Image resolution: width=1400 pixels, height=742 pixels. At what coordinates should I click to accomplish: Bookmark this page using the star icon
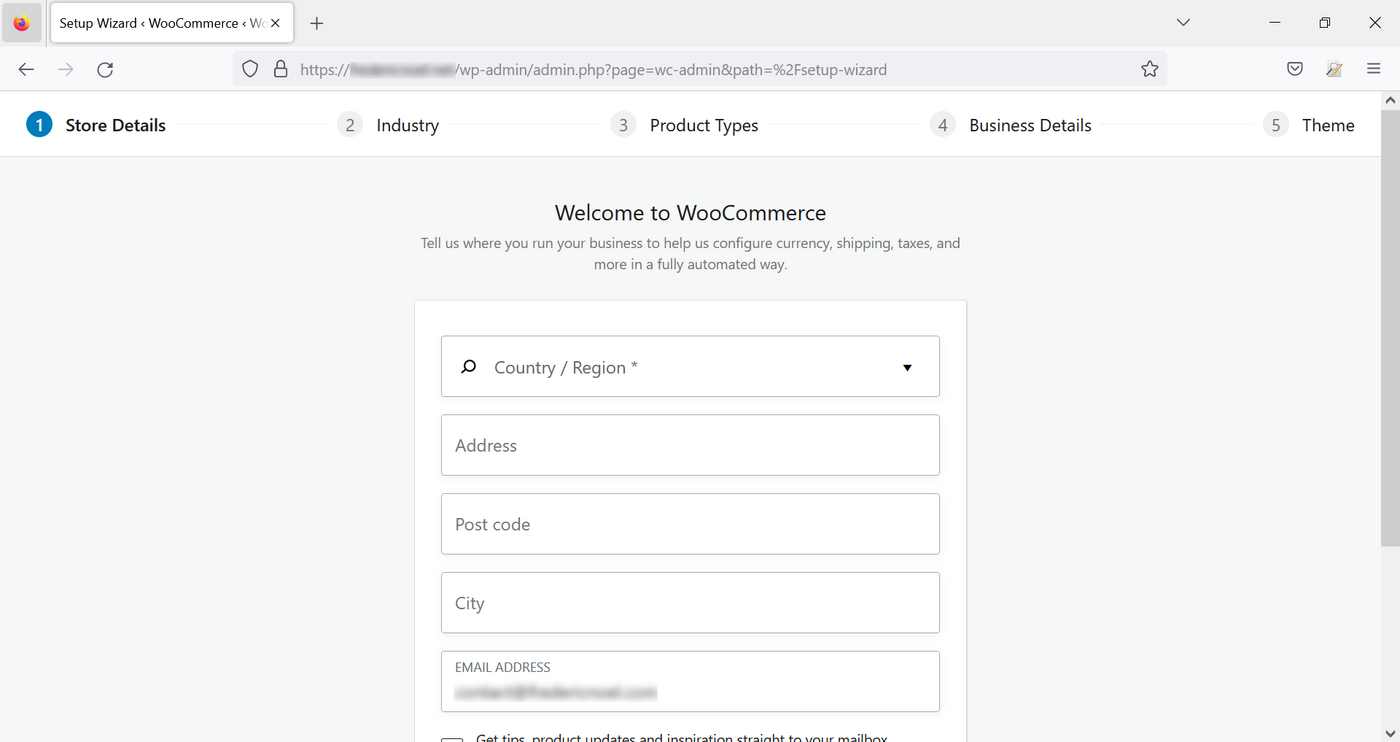tap(1149, 69)
